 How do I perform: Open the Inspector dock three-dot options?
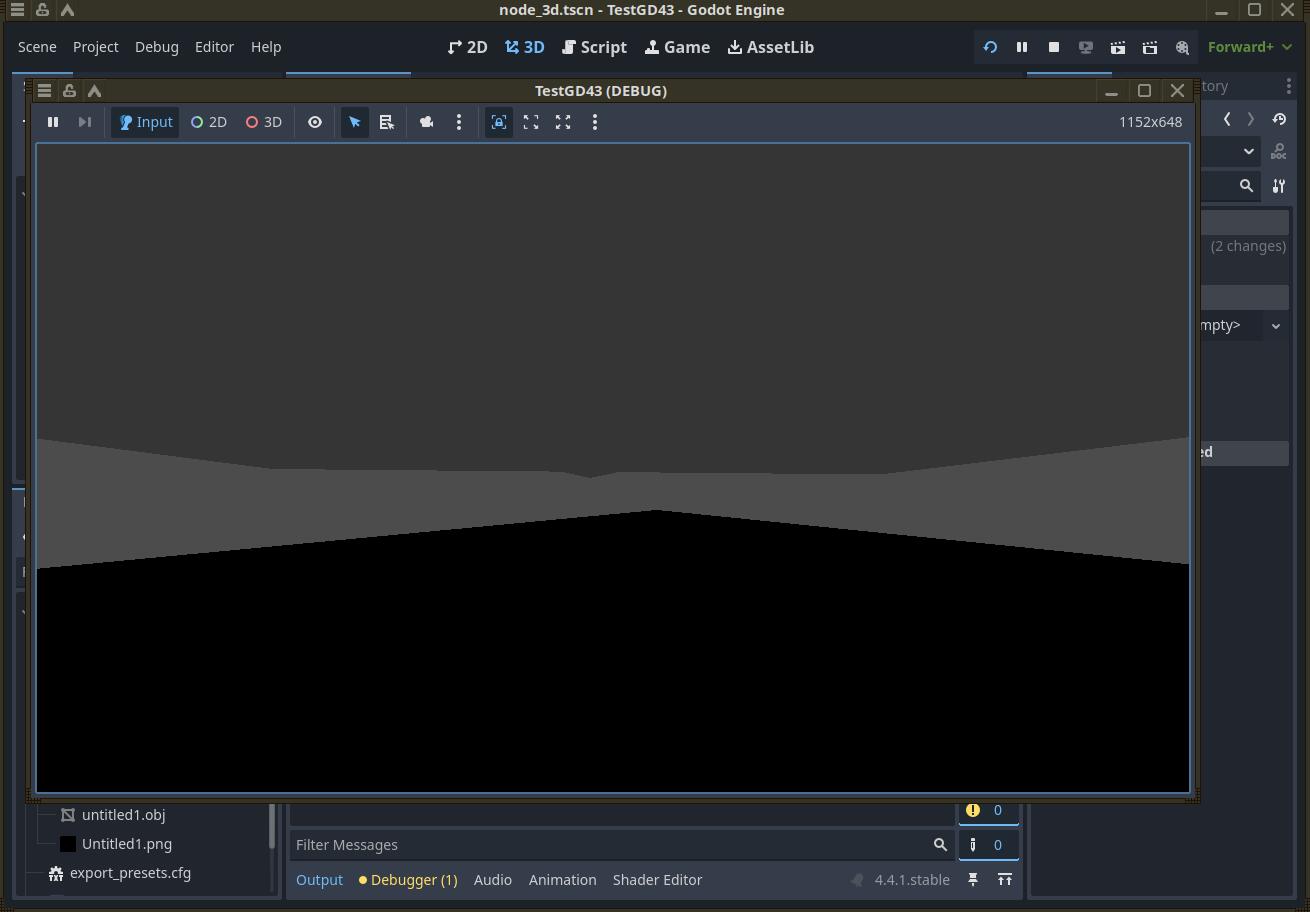coord(1289,86)
